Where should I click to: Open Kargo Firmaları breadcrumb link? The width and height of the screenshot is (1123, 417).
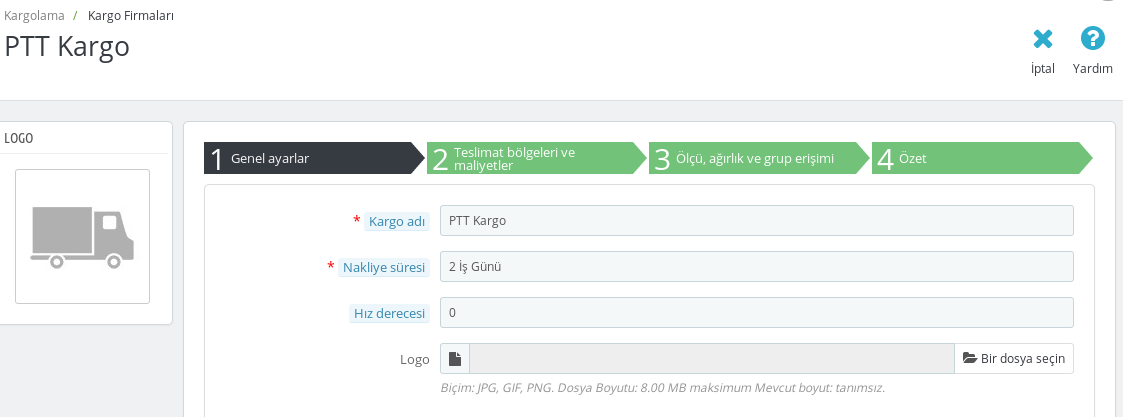click(x=131, y=16)
